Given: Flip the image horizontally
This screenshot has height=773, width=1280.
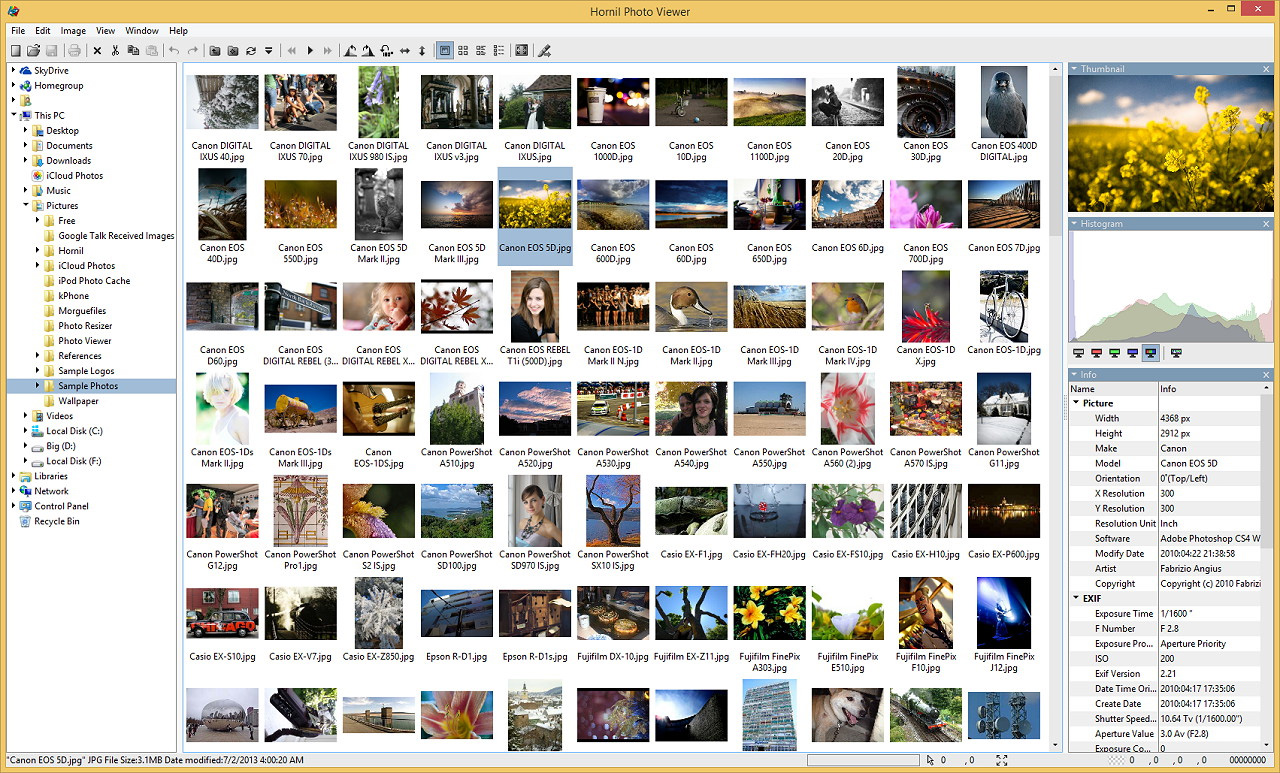Looking at the screenshot, I should [404, 50].
